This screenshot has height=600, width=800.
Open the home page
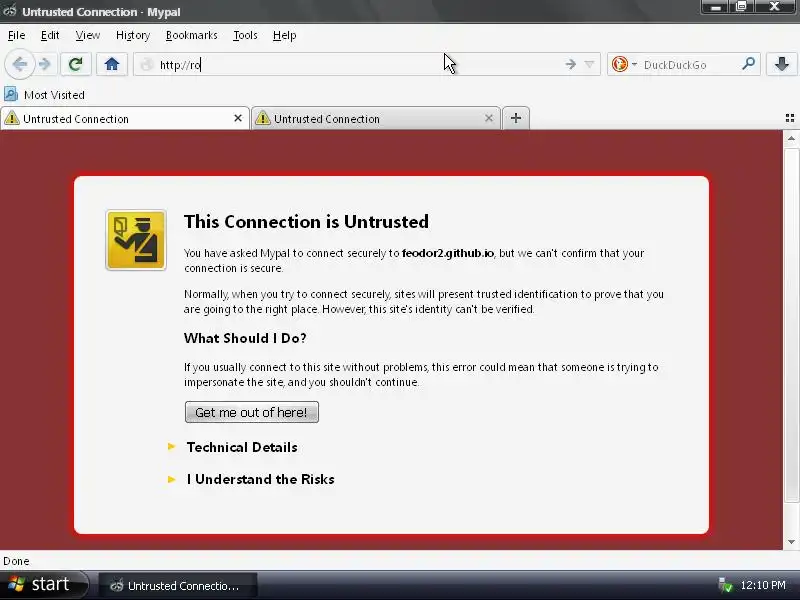coord(112,64)
